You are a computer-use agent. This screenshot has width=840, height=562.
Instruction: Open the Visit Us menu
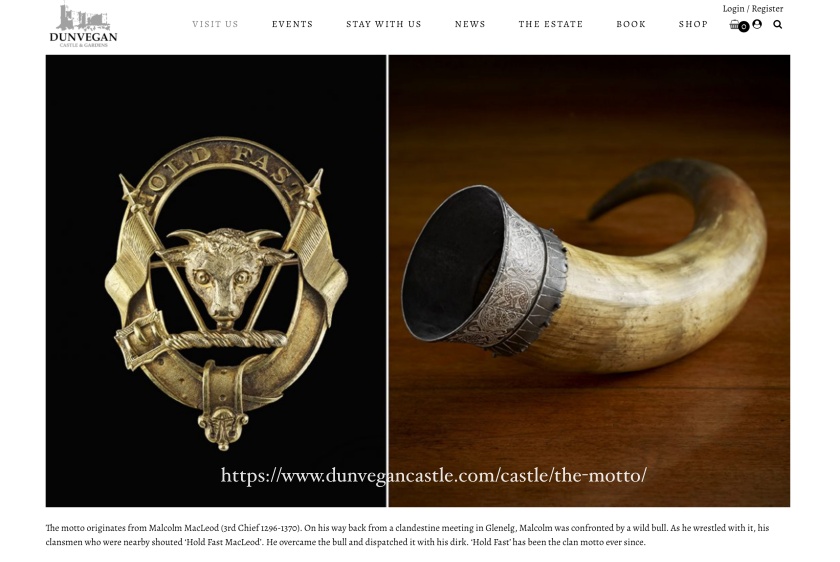[215, 24]
